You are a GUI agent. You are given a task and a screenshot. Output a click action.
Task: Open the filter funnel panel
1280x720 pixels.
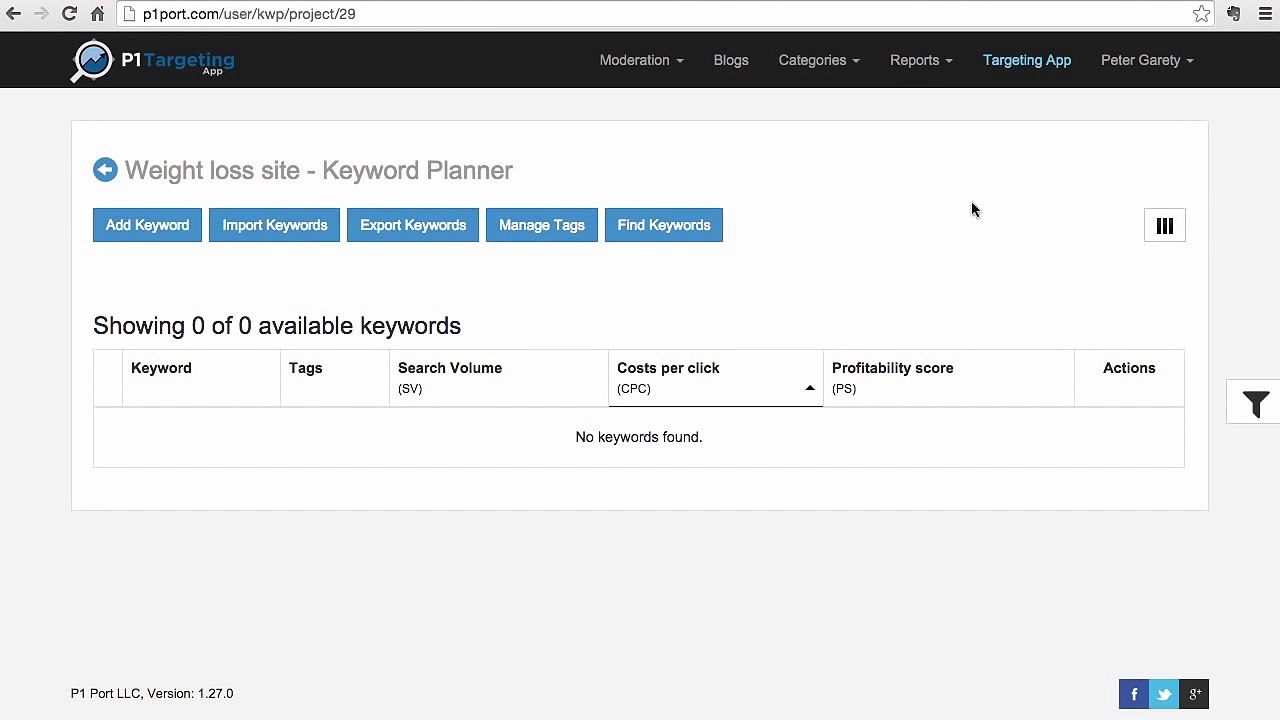1255,403
